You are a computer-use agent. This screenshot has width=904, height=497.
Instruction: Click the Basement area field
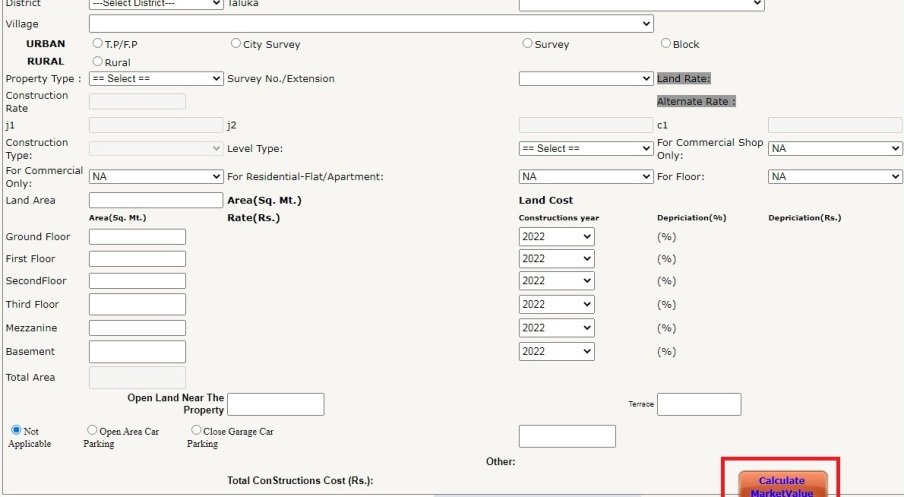click(x=137, y=352)
